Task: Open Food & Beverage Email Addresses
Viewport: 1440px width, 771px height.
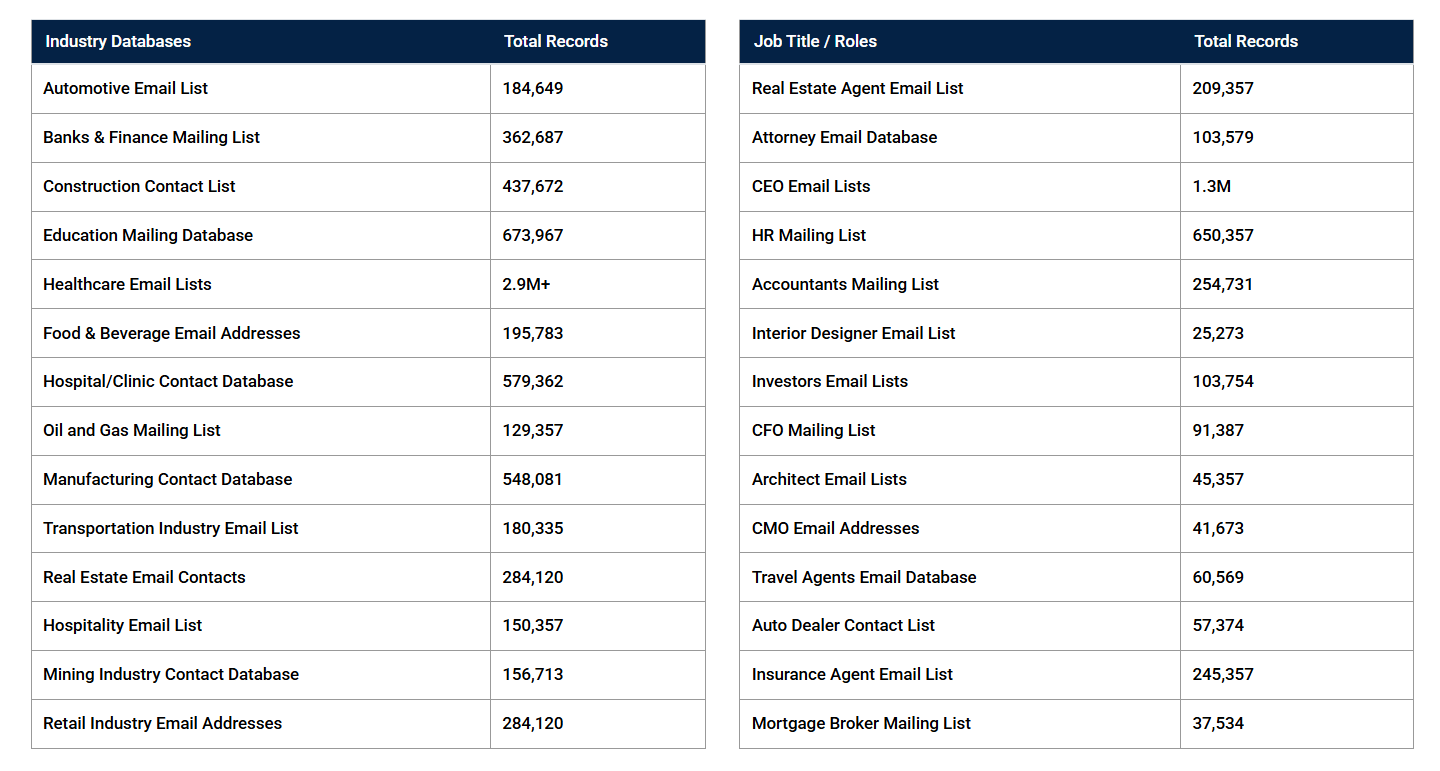Action: coord(171,333)
